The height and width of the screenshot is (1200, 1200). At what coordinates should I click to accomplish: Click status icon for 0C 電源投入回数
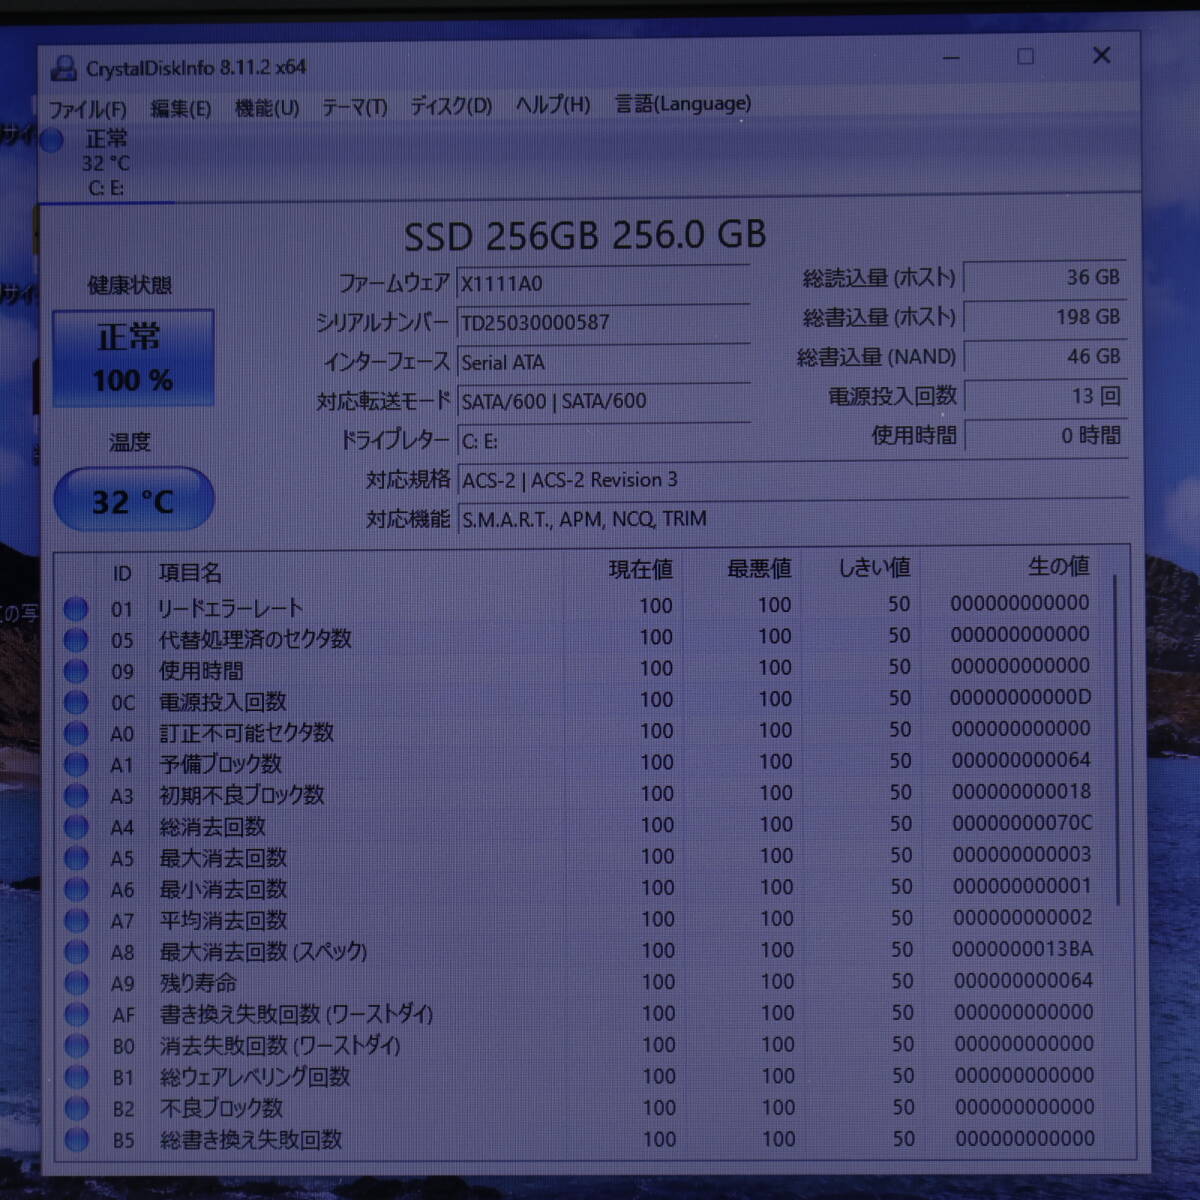tap(76, 702)
